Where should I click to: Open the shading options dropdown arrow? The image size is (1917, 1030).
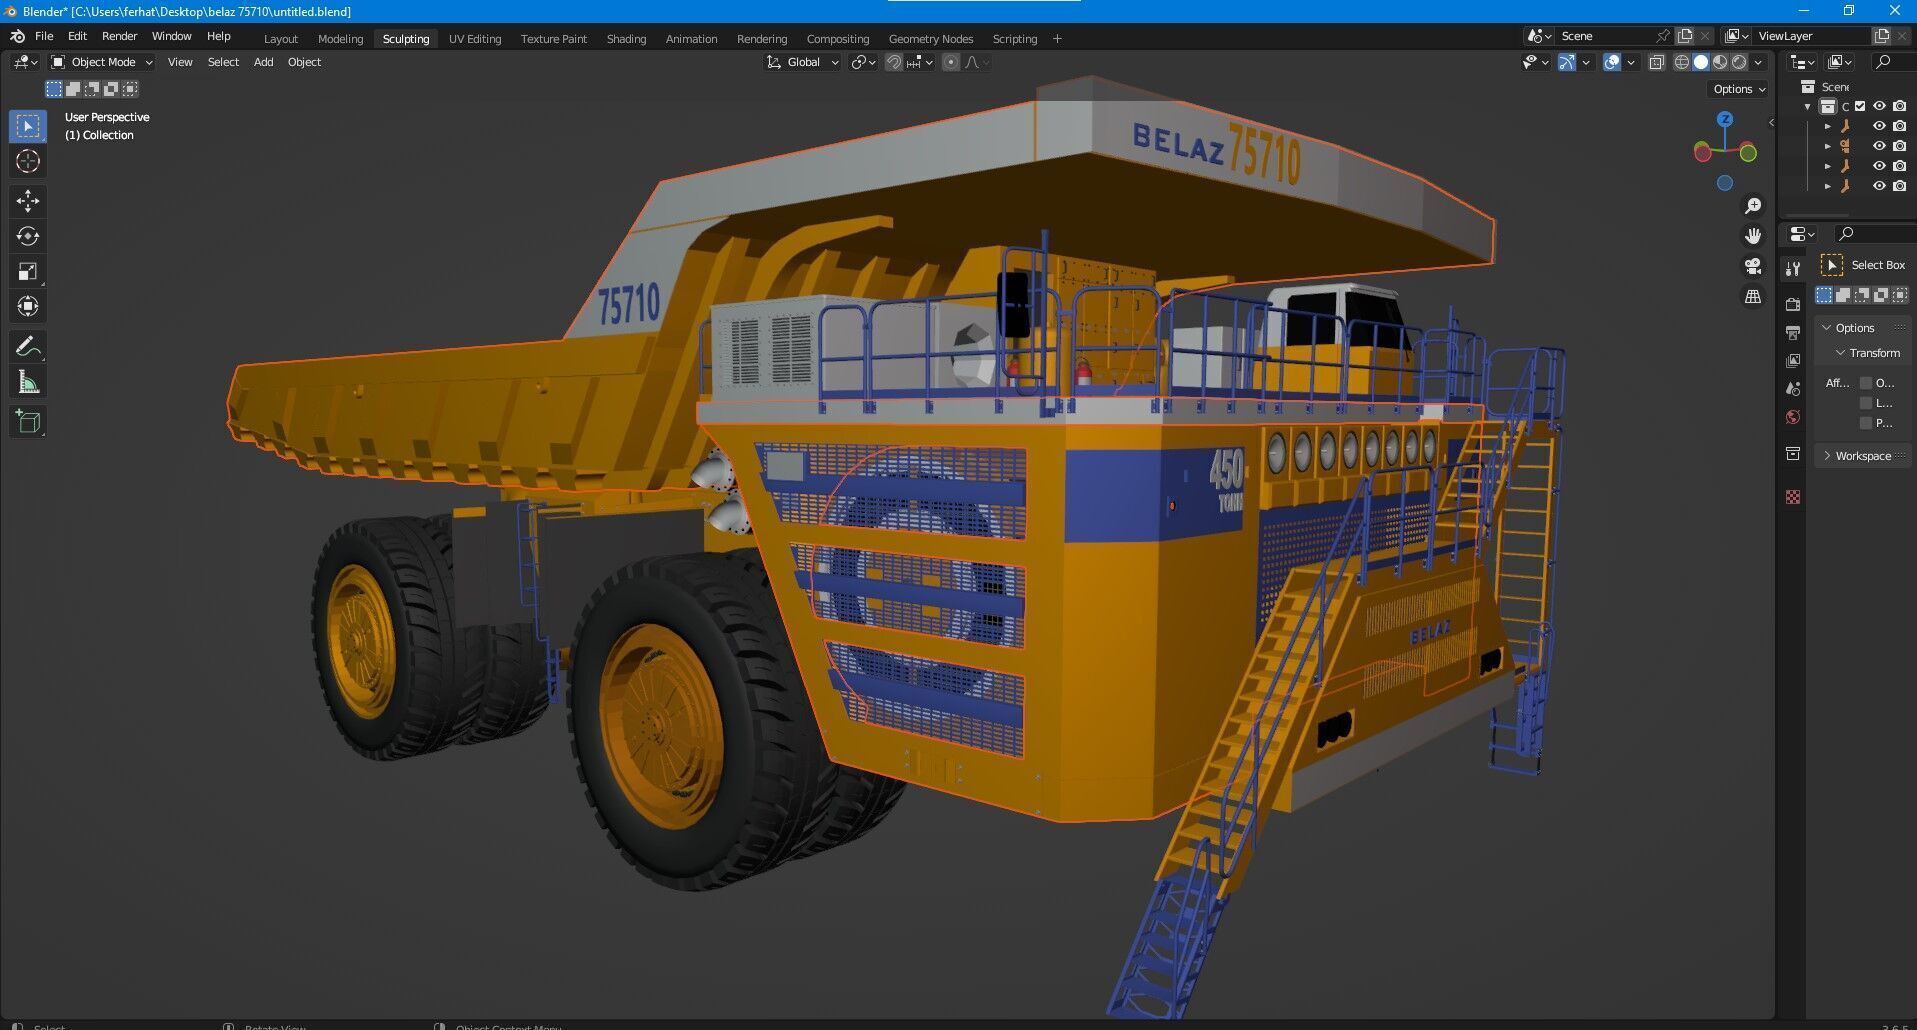(1759, 62)
